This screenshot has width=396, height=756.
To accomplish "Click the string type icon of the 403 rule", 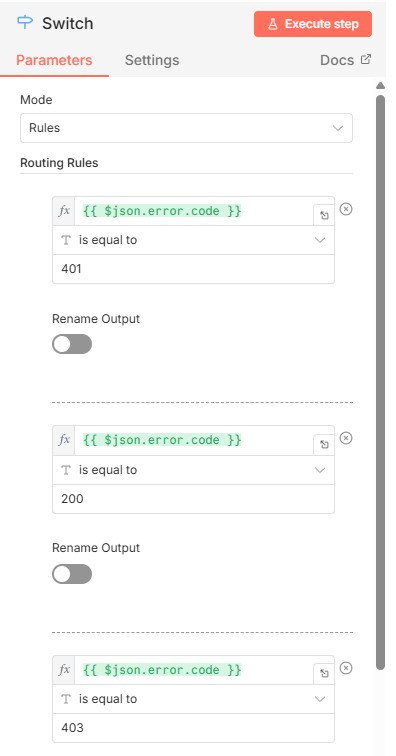I will pyautogui.click(x=66, y=699).
